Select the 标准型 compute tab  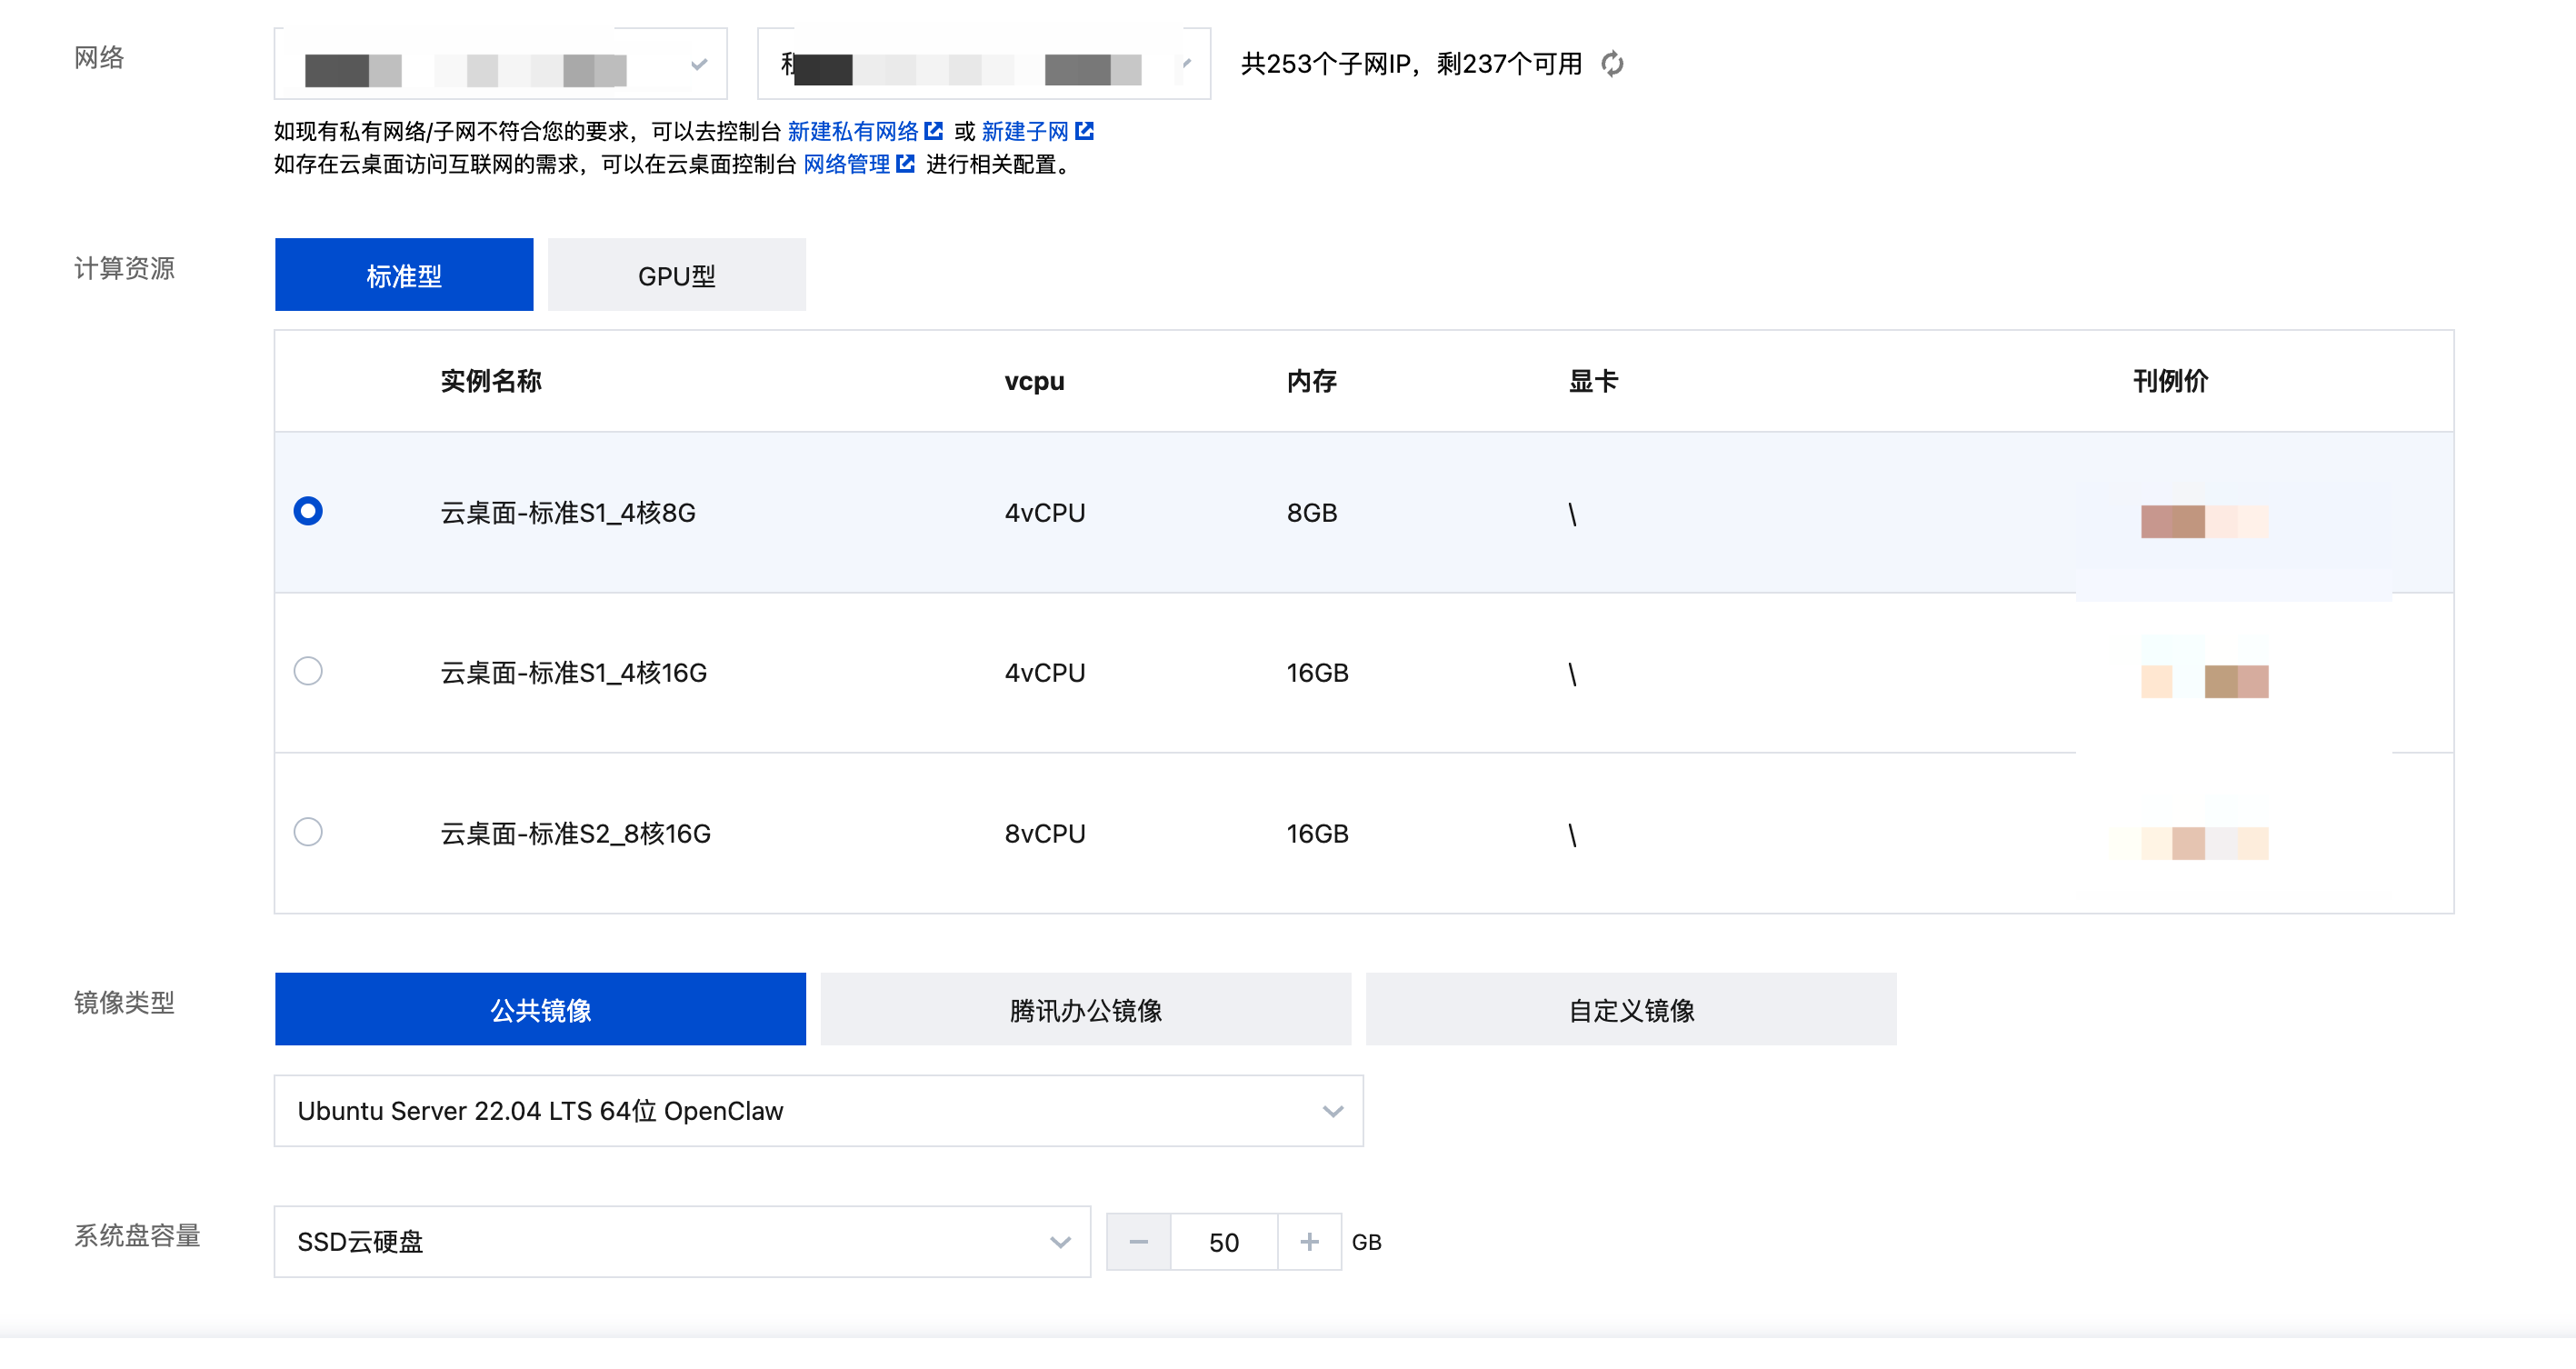click(404, 275)
